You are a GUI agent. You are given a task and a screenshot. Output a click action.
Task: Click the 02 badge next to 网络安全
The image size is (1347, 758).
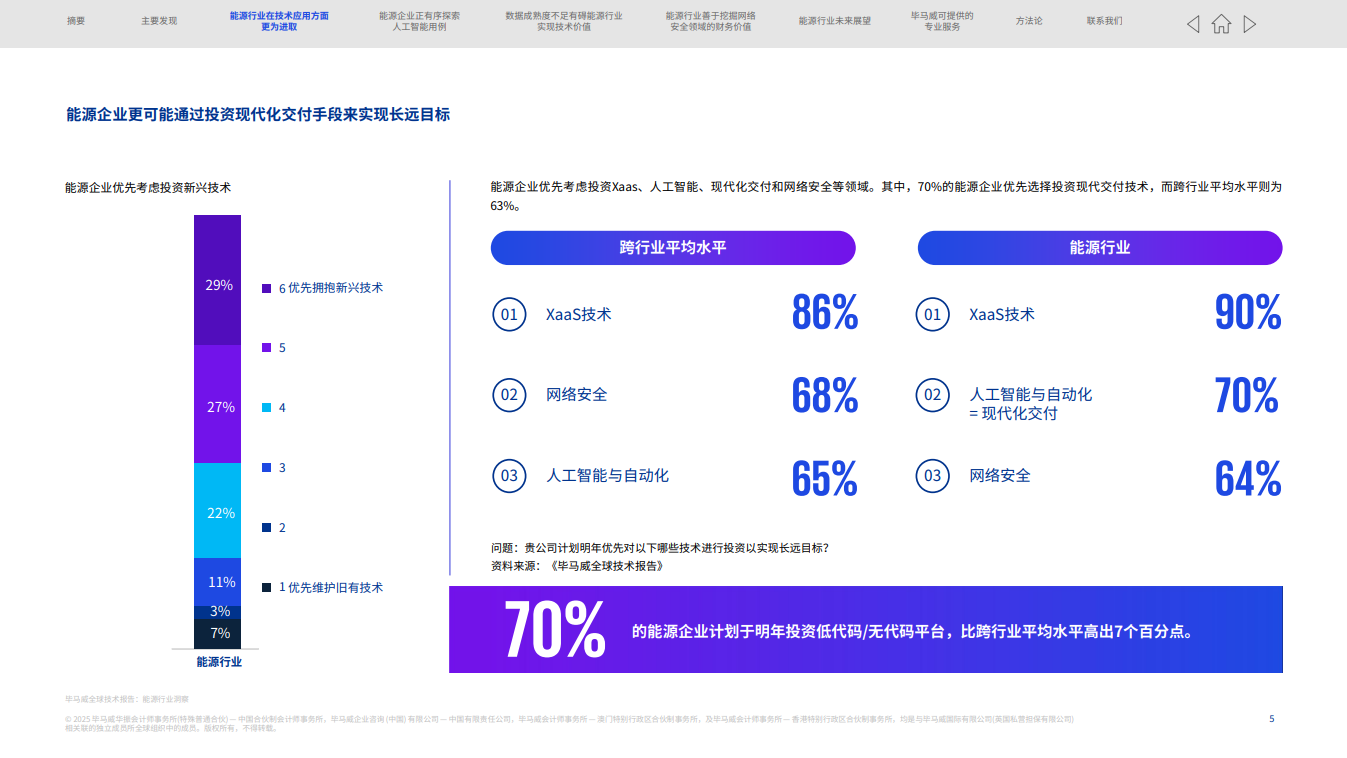(510, 395)
